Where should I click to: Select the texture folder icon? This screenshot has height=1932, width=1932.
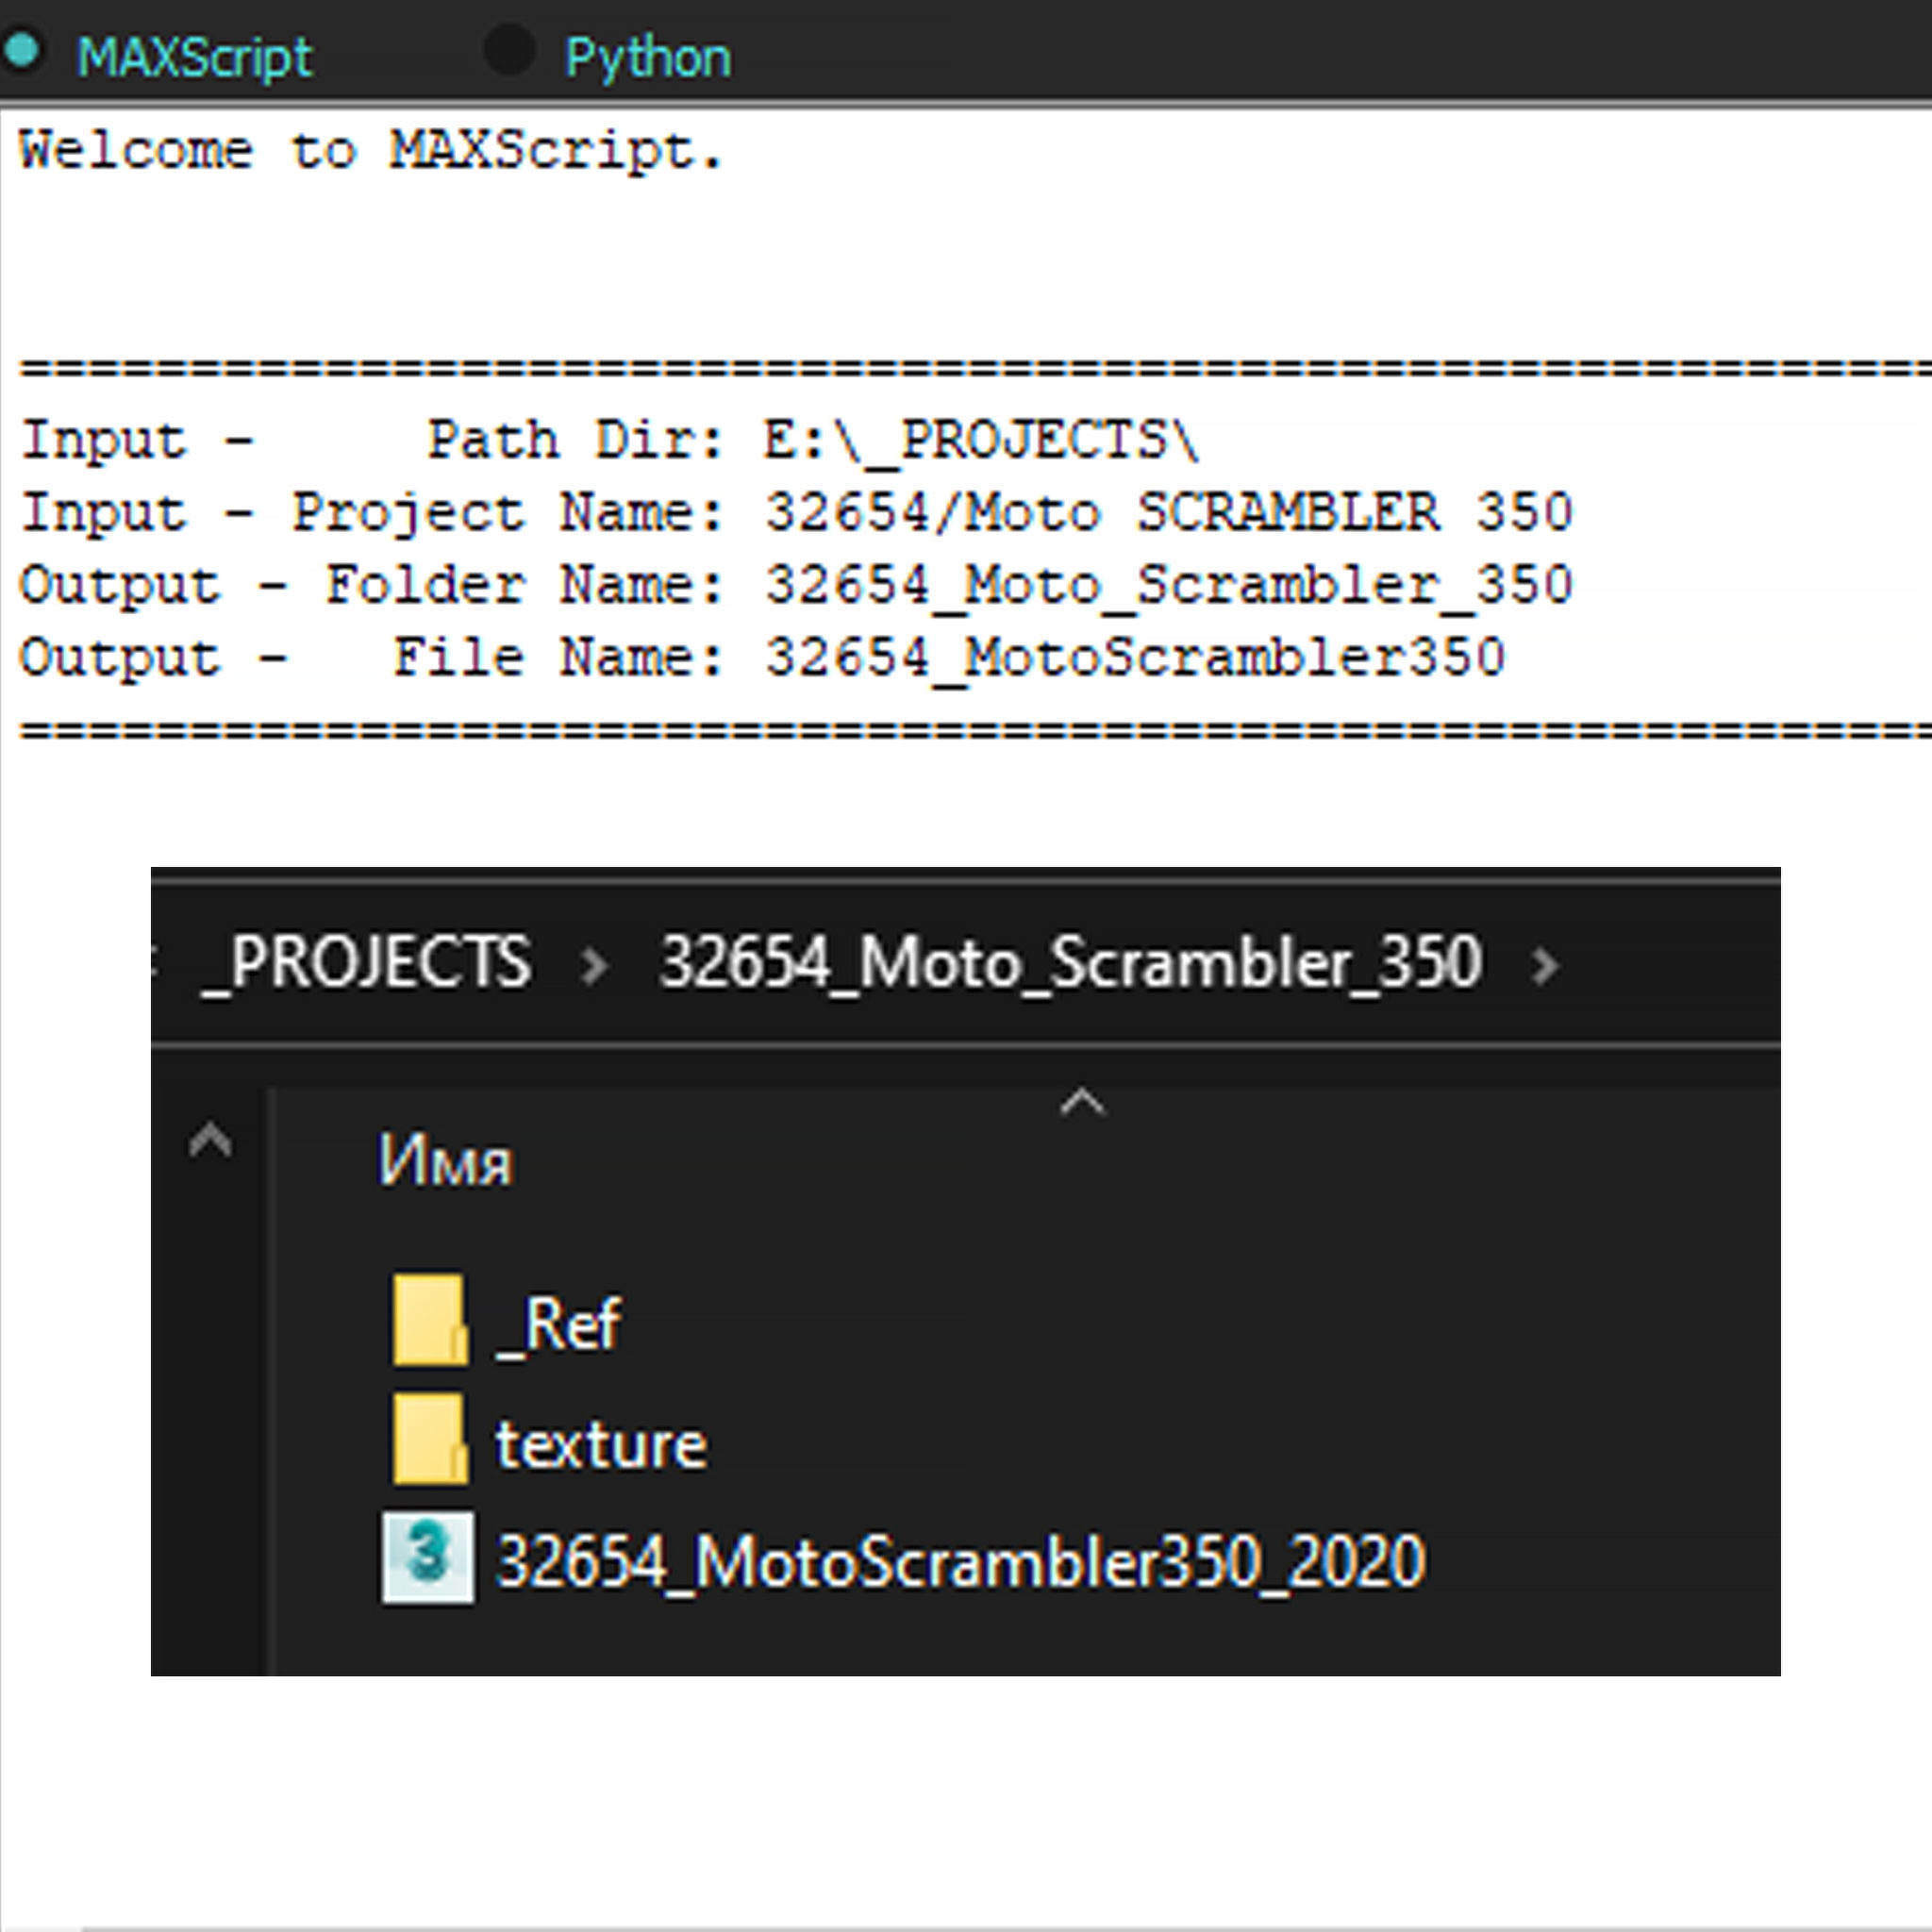pos(429,1438)
